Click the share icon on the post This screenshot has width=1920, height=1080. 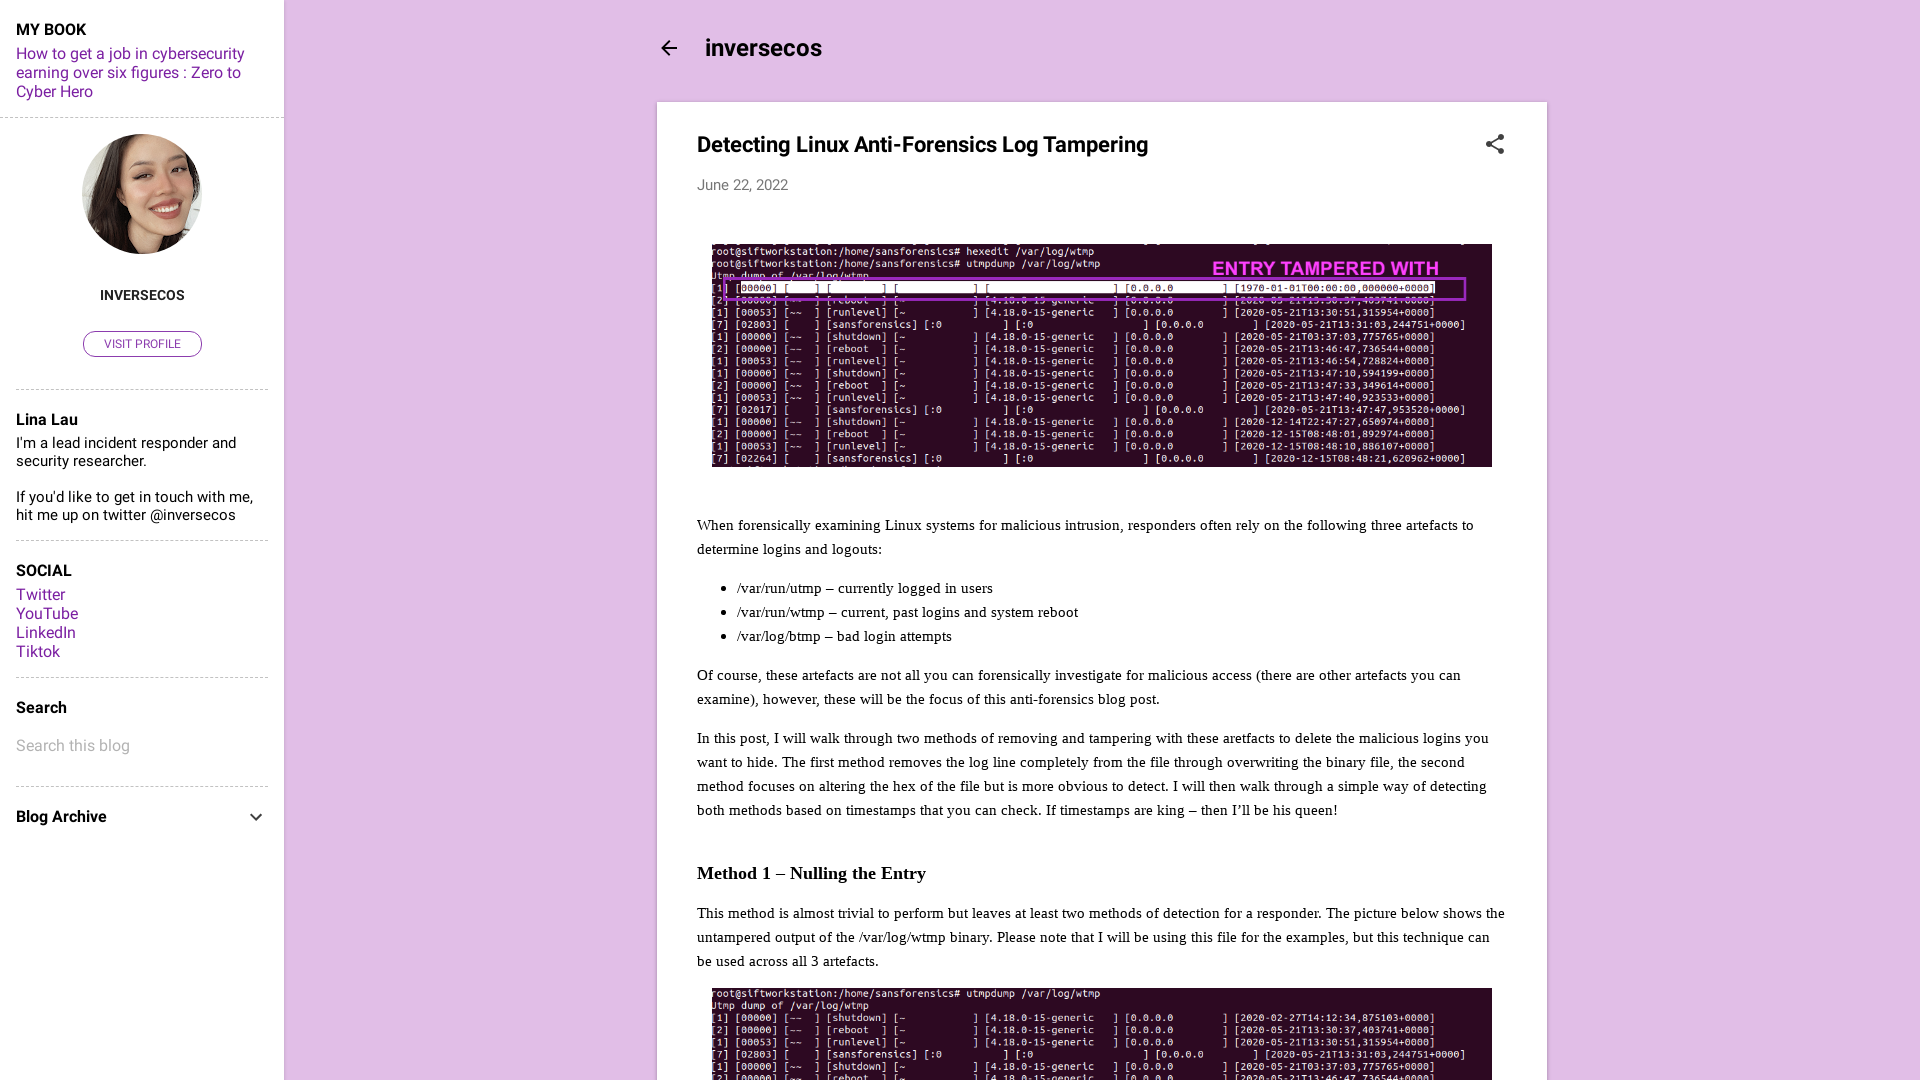pyautogui.click(x=1494, y=144)
